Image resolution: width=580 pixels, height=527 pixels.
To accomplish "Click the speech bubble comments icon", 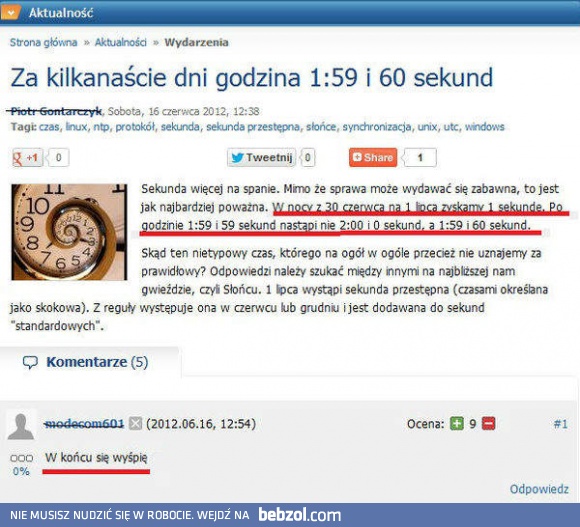I will (30, 362).
